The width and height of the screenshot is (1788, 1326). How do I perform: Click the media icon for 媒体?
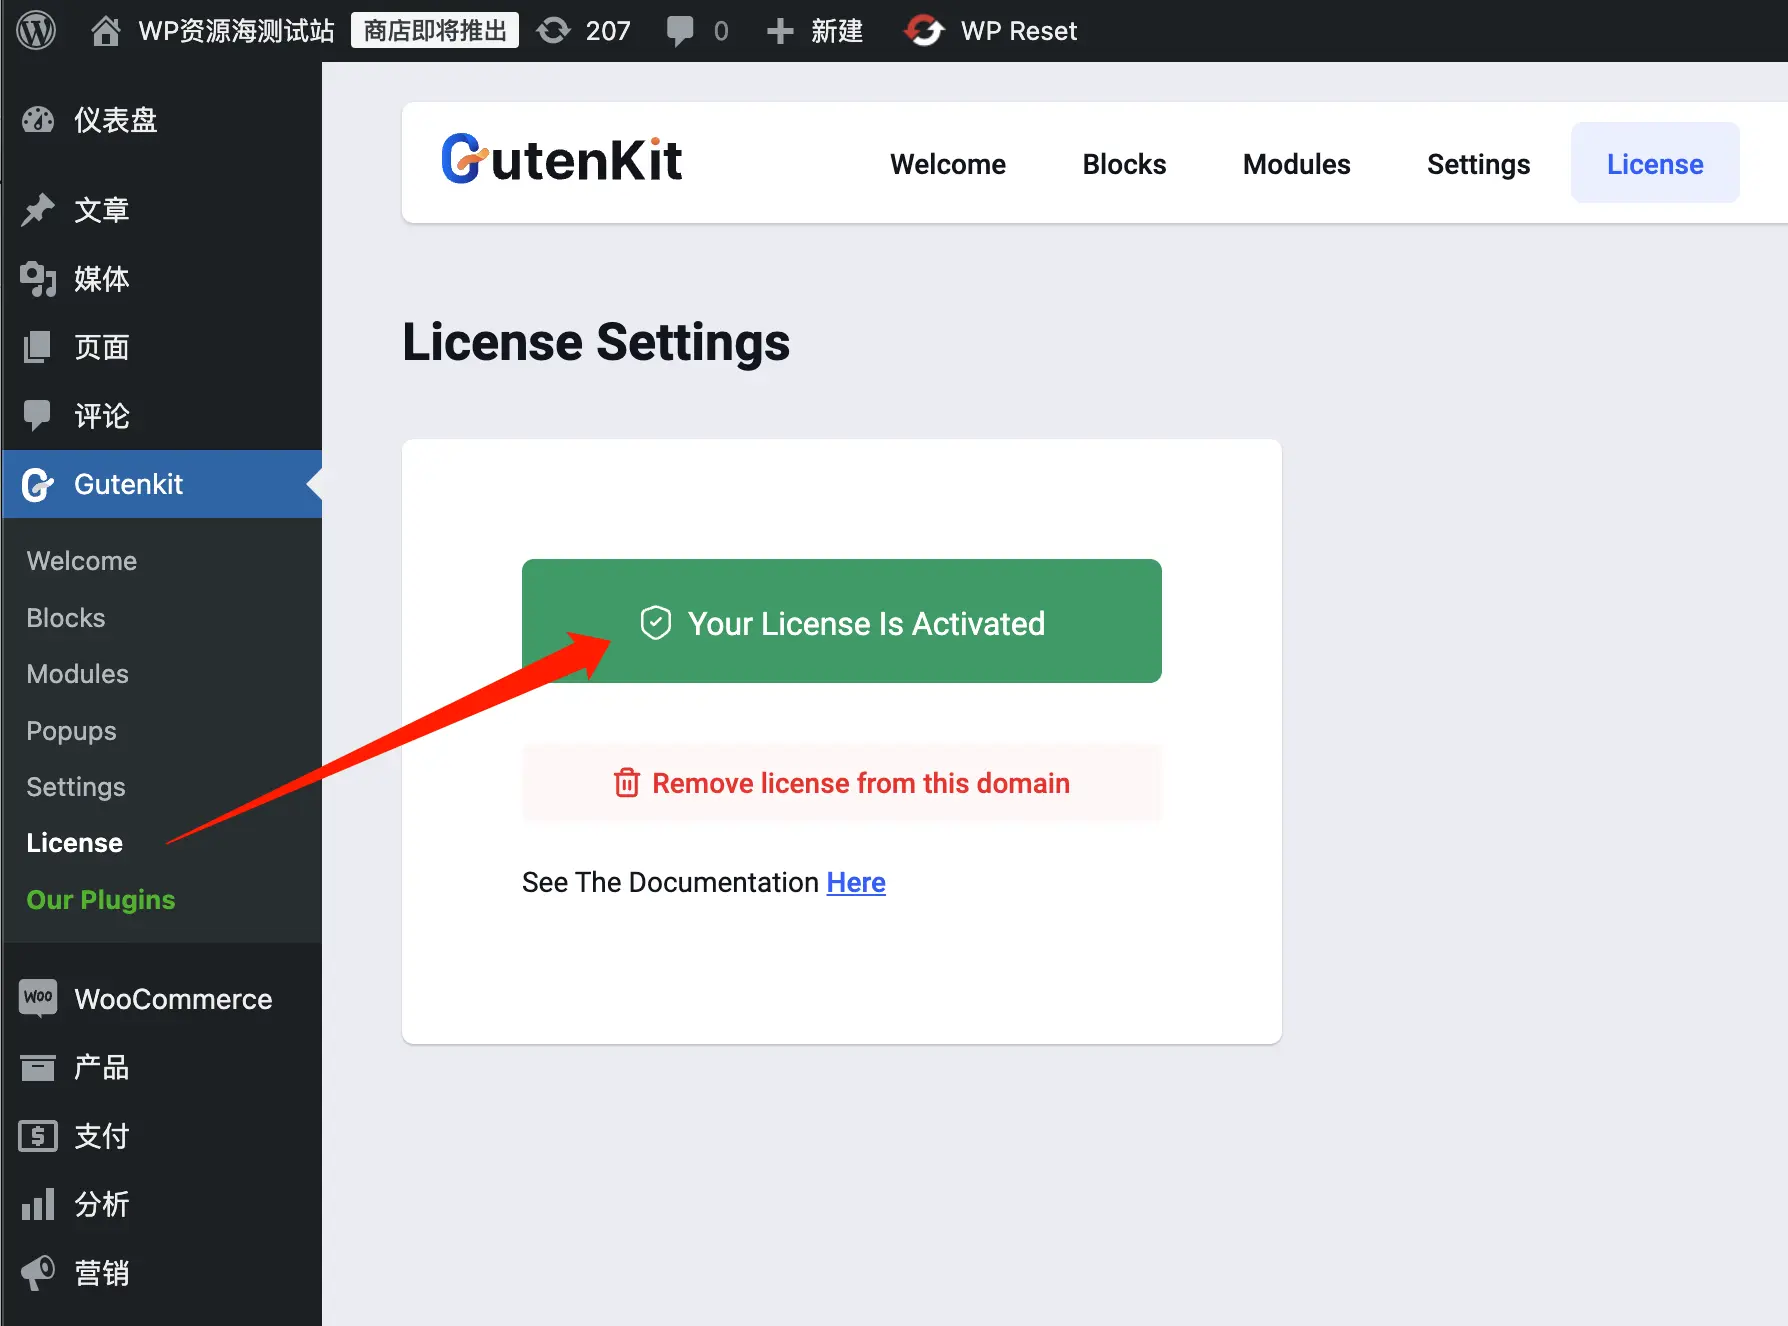pyautogui.click(x=38, y=278)
